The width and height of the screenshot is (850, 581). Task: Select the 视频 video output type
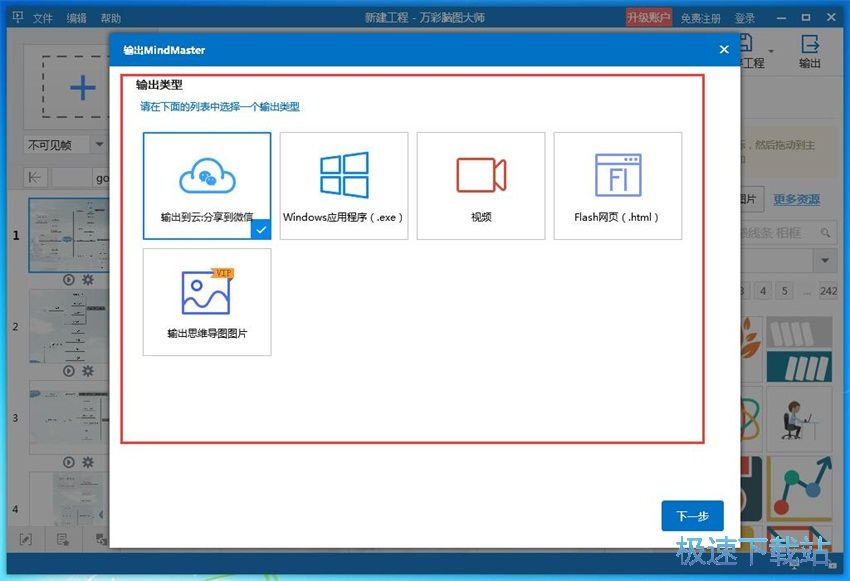(x=481, y=185)
